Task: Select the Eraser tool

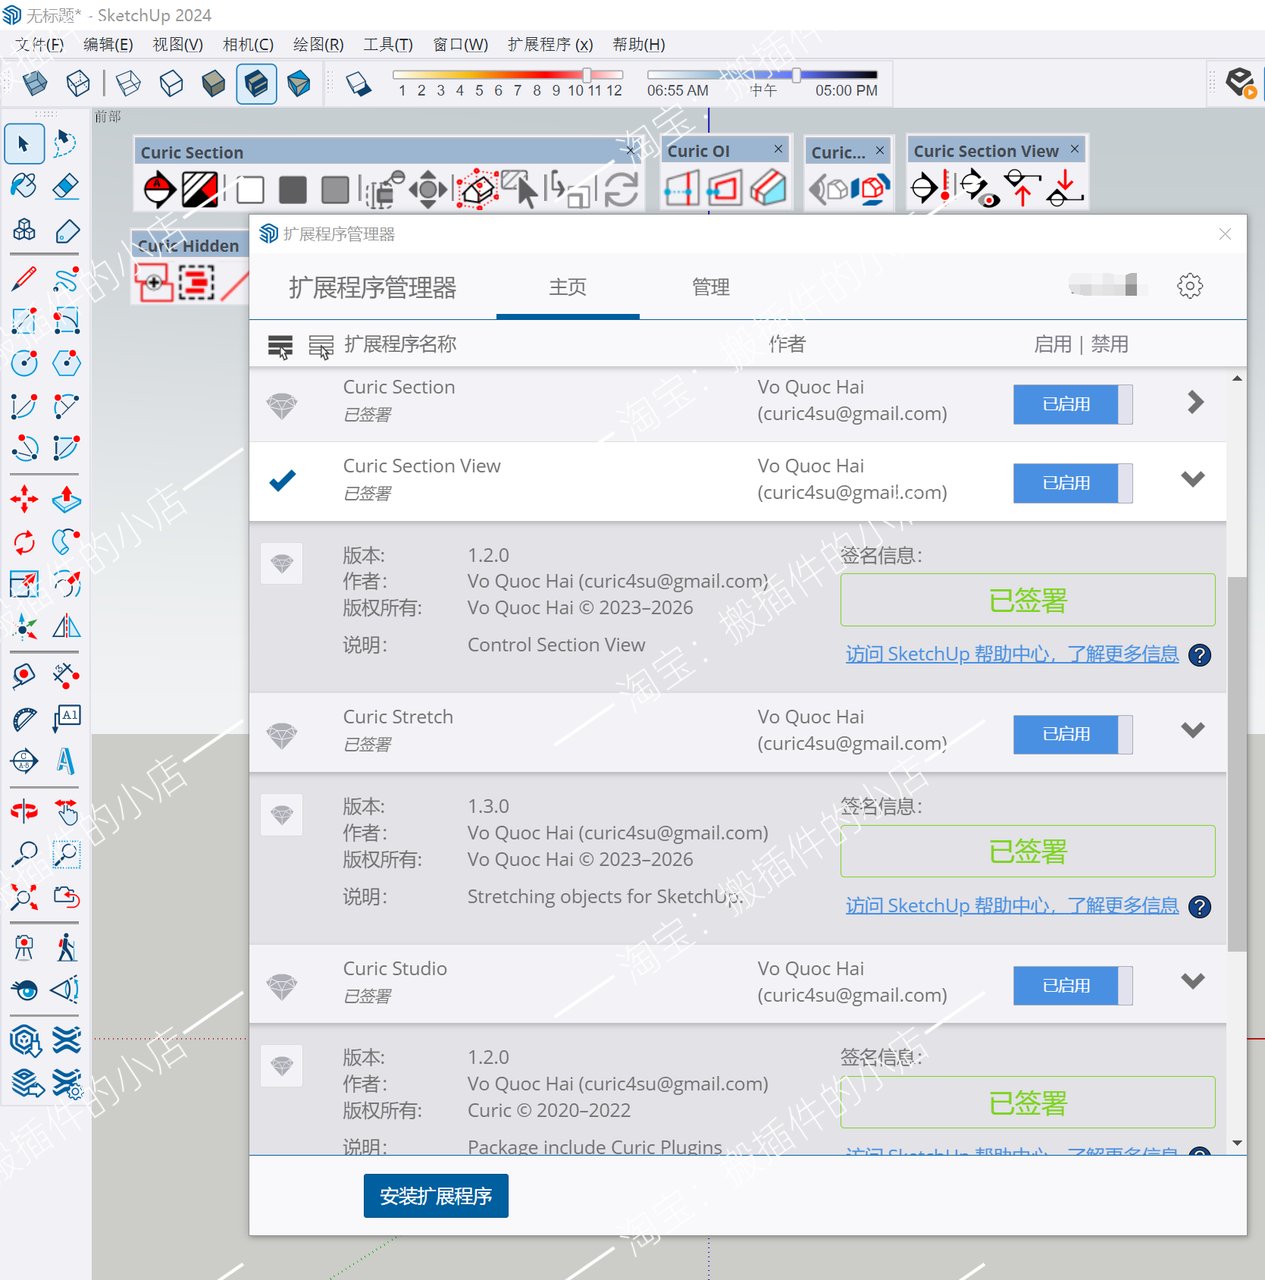Action: pyautogui.click(x=66, y=186)
